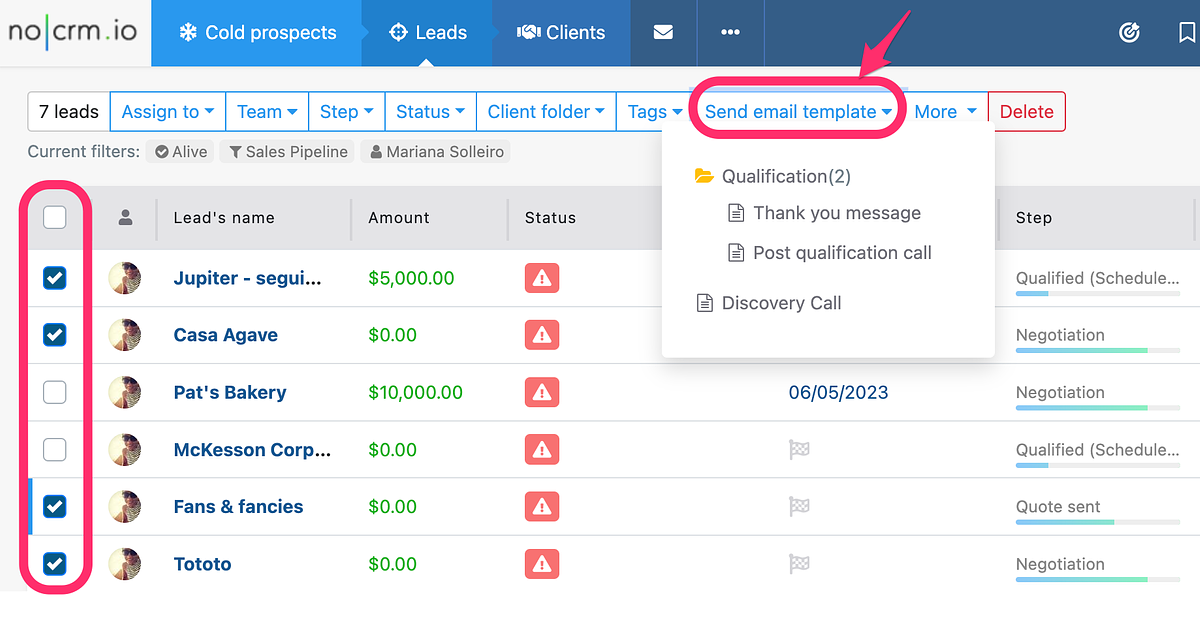Click the warning status icon for Jupiter
The image size is (1200, 622).
pyautogui.click(x=542, y=278)
